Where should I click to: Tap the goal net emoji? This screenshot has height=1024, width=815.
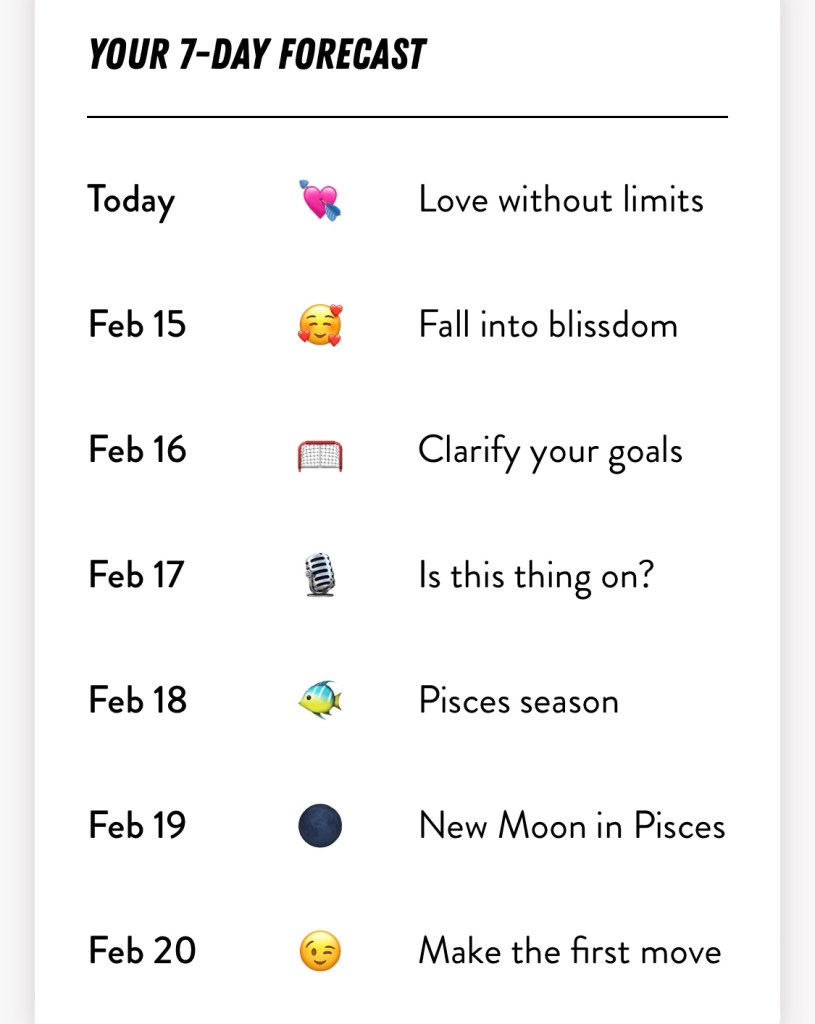click(320, 454)
